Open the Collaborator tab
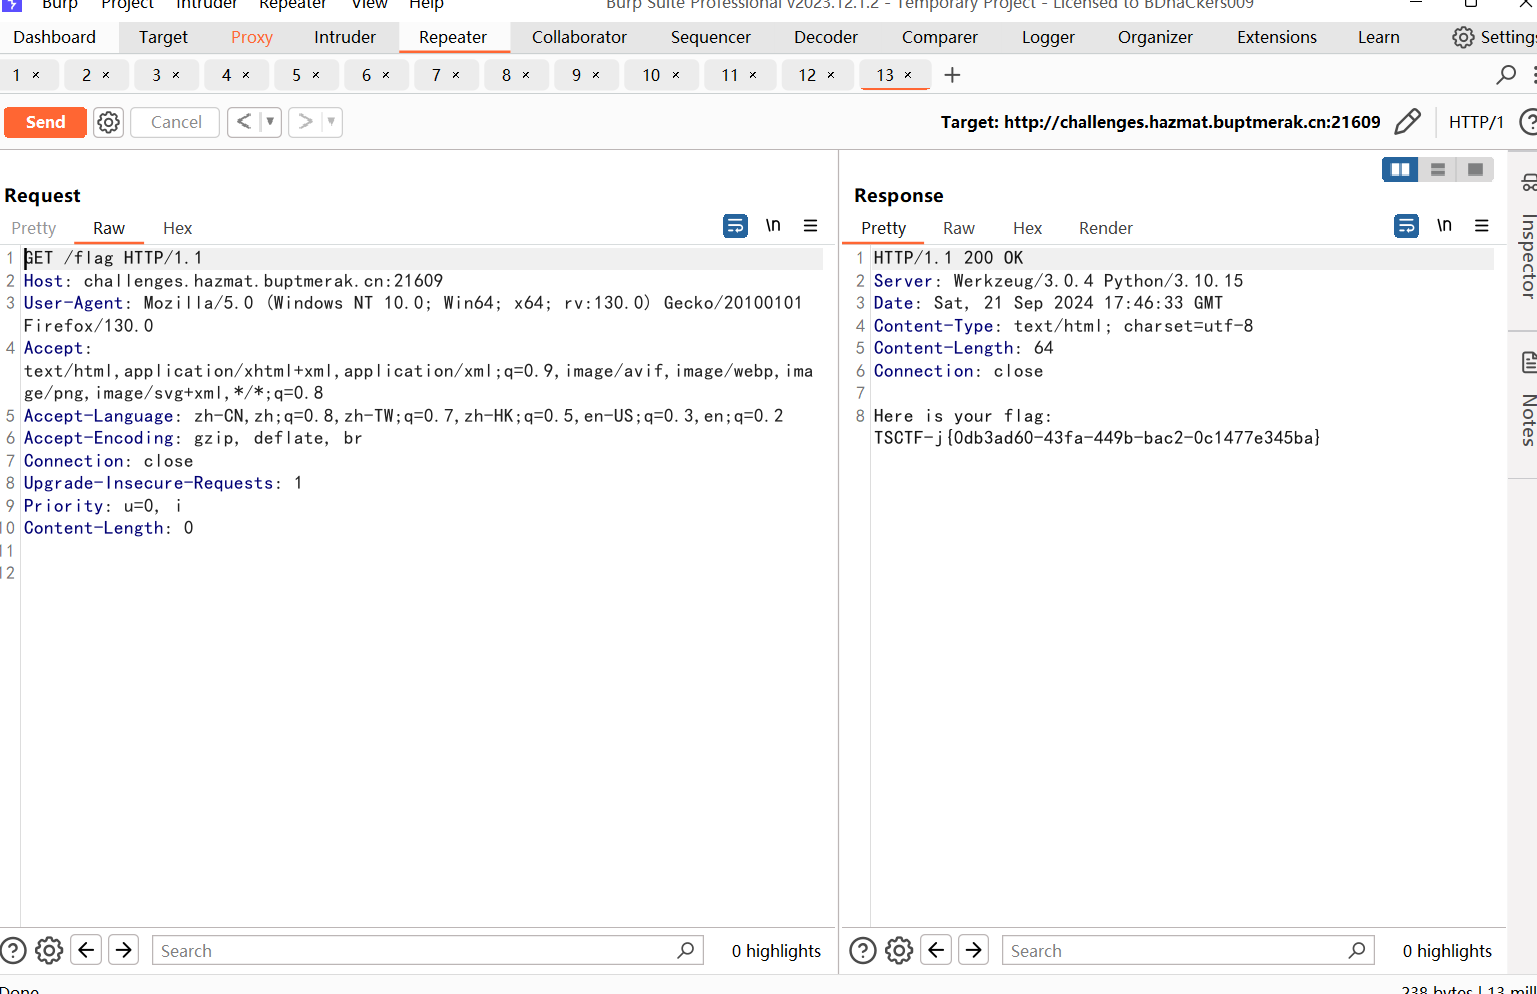The height and width of the screenshot is (994, 1537). pos(579,37)
